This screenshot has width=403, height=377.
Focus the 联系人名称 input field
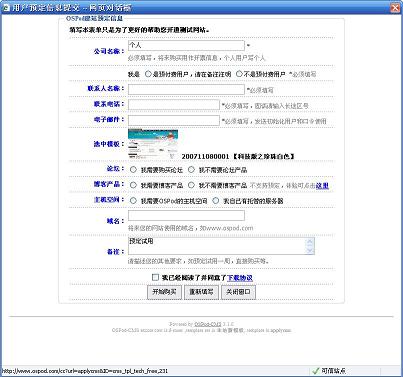tap(186, 89)
